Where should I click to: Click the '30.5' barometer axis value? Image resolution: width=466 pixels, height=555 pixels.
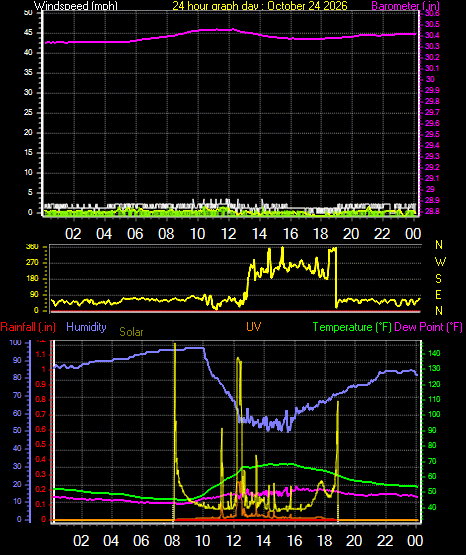[432, 24]
